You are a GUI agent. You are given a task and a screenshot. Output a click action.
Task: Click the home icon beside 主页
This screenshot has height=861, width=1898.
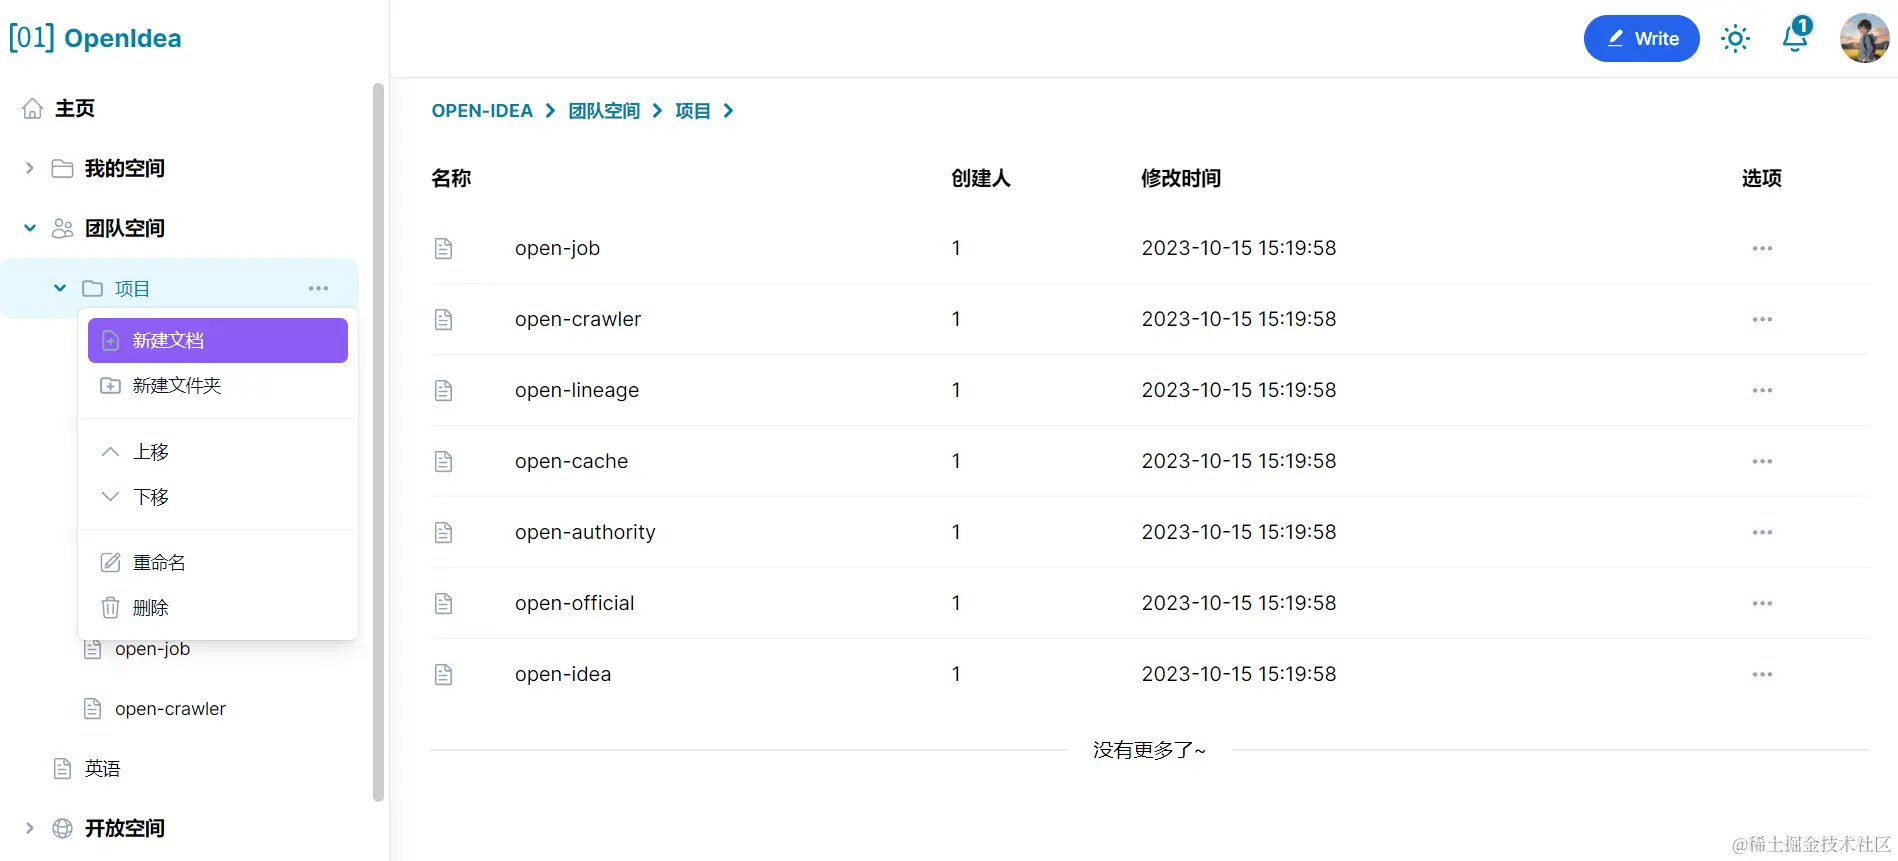tap(33, 108)
